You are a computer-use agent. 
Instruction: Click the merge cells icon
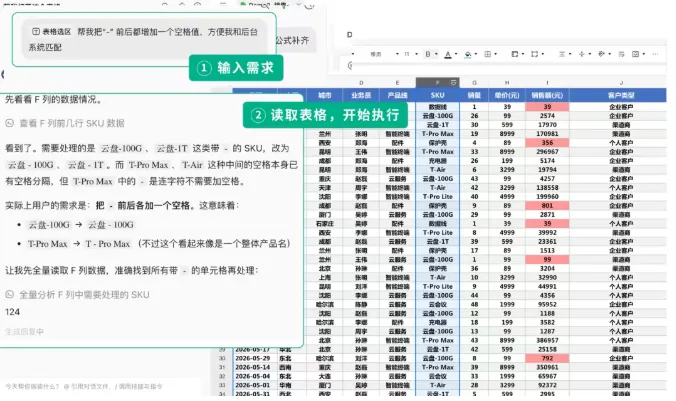coord(515,54)
